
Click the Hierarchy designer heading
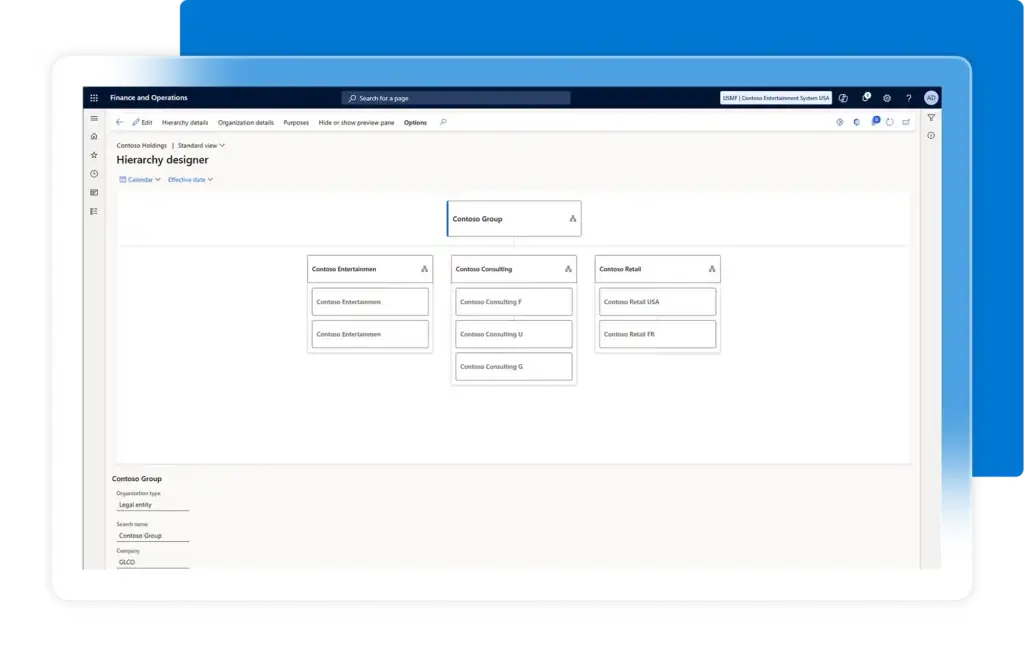163,160
